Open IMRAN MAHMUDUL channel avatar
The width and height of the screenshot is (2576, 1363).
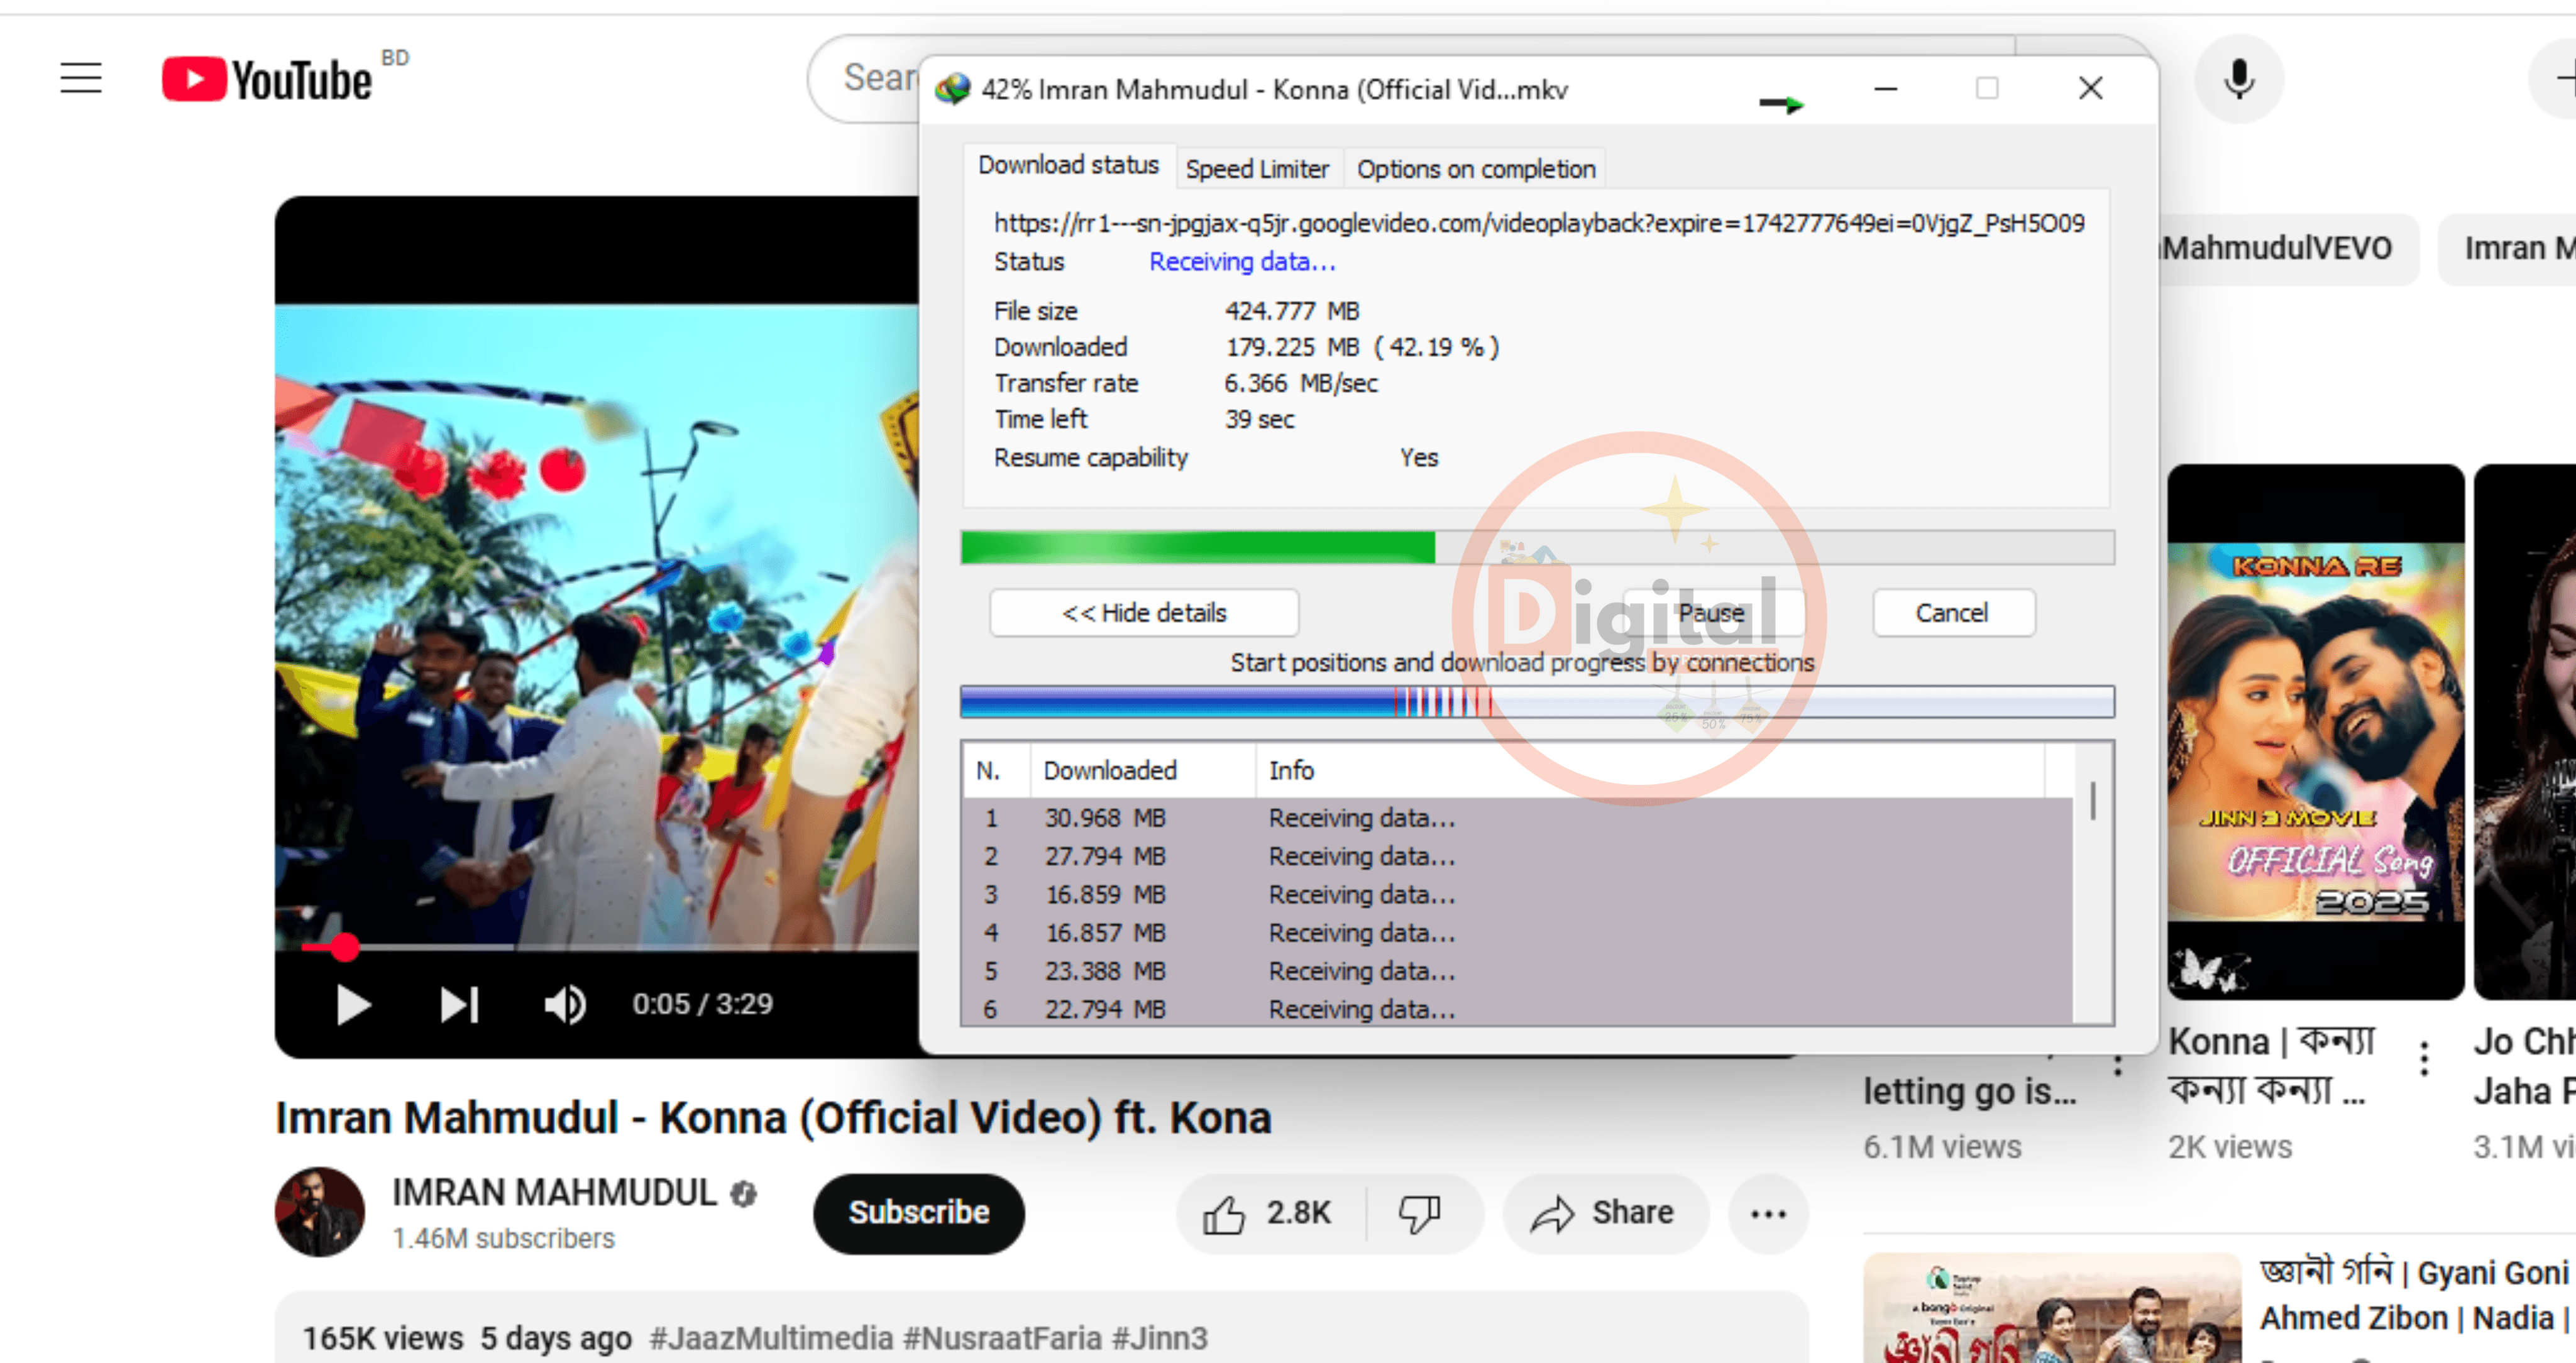319,1212
